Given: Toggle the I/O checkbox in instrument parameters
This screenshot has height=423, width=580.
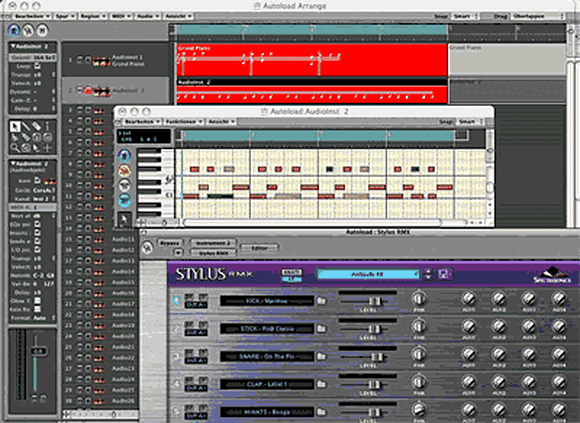Looking at the screenshot, I should tap(37, 250).
